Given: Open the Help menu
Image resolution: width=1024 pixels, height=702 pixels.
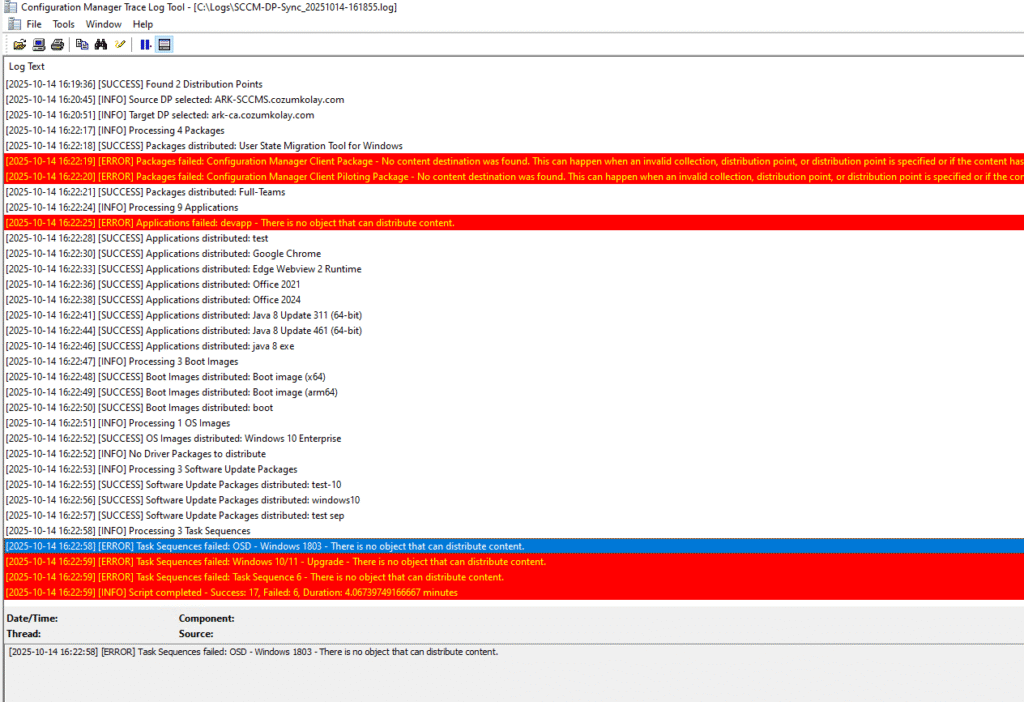Looking at the screenshot, I should coord(143,24).
